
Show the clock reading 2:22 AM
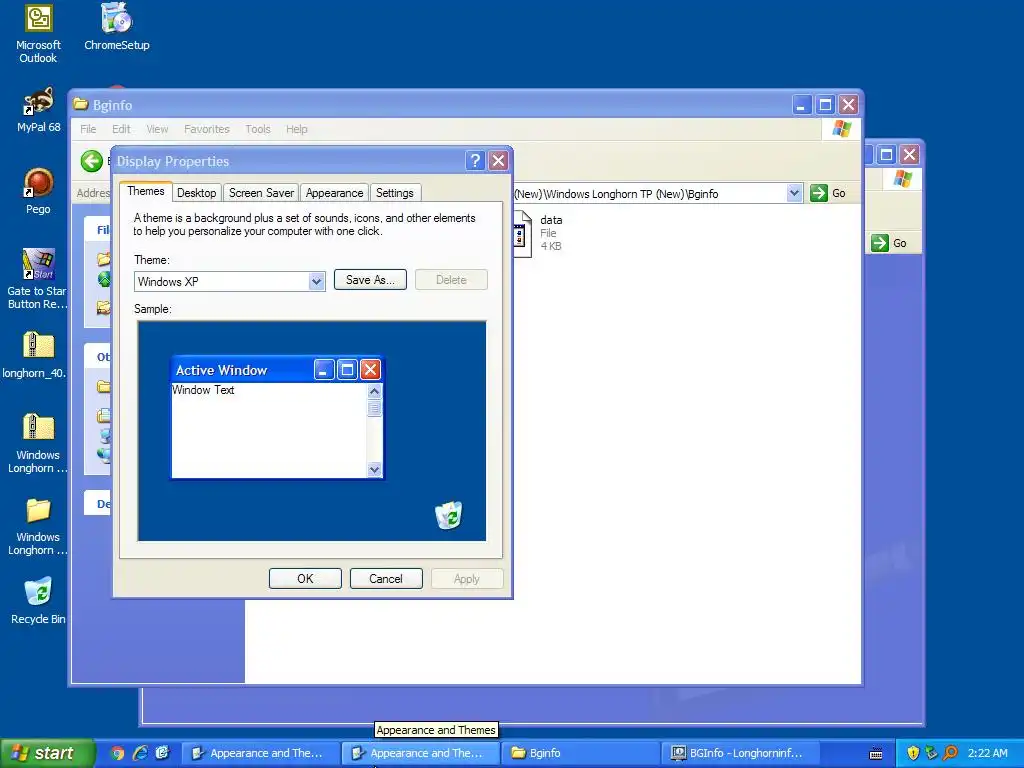[x=987, y=753]
